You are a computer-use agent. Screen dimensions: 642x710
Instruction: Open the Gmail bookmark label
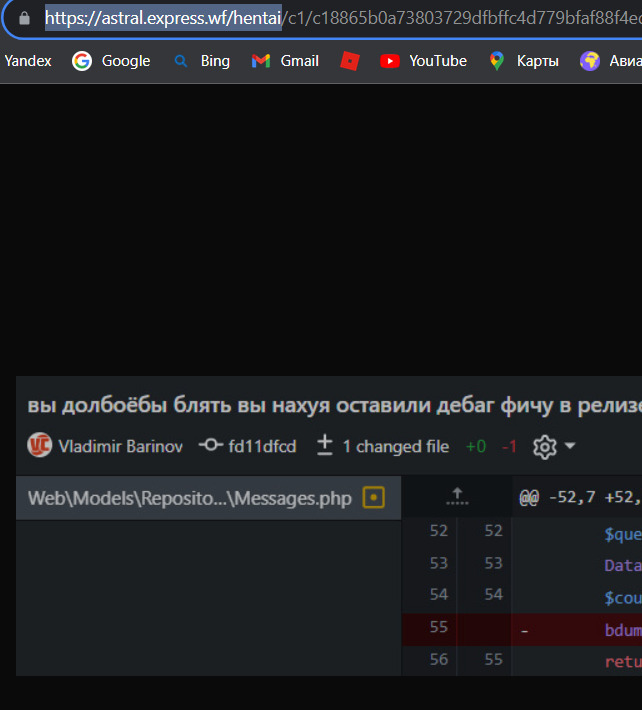point(299,61)
